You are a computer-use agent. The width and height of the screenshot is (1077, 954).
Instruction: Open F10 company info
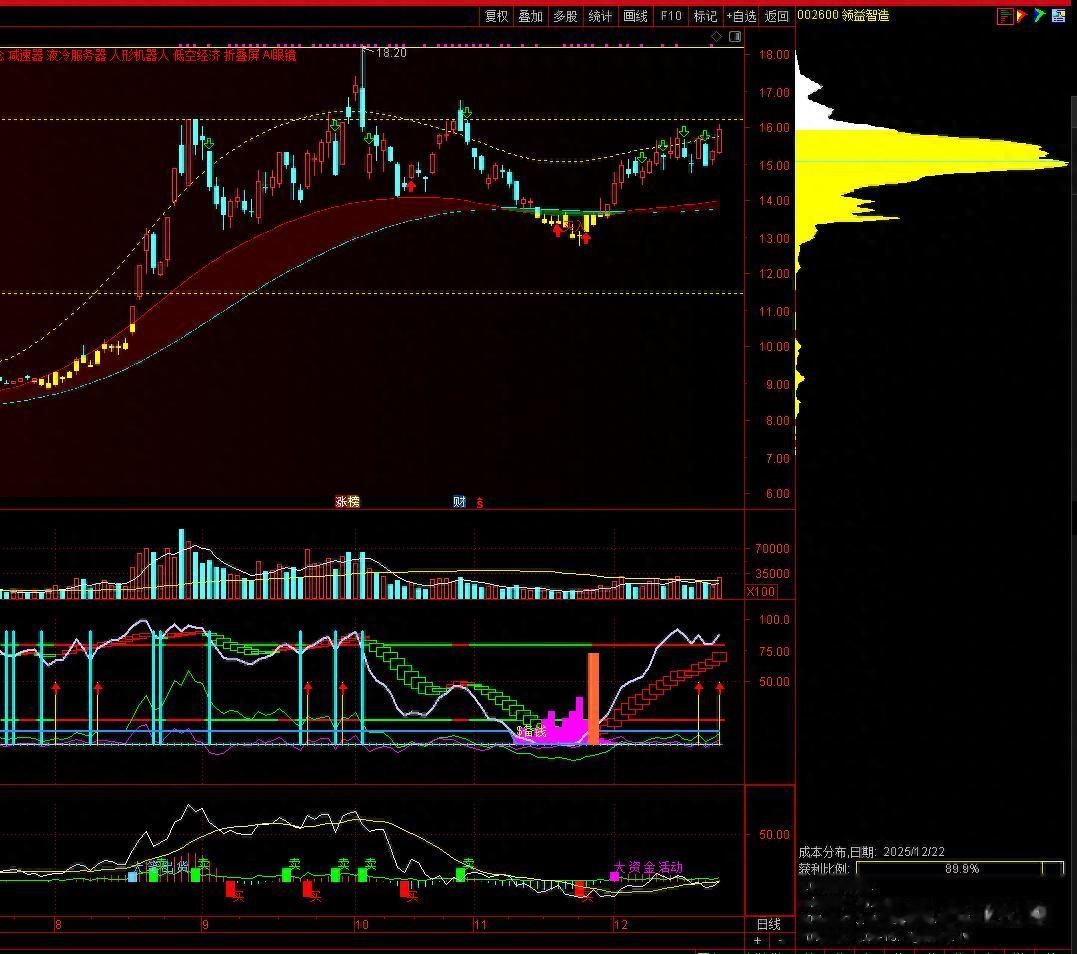(x=670, y=16)
